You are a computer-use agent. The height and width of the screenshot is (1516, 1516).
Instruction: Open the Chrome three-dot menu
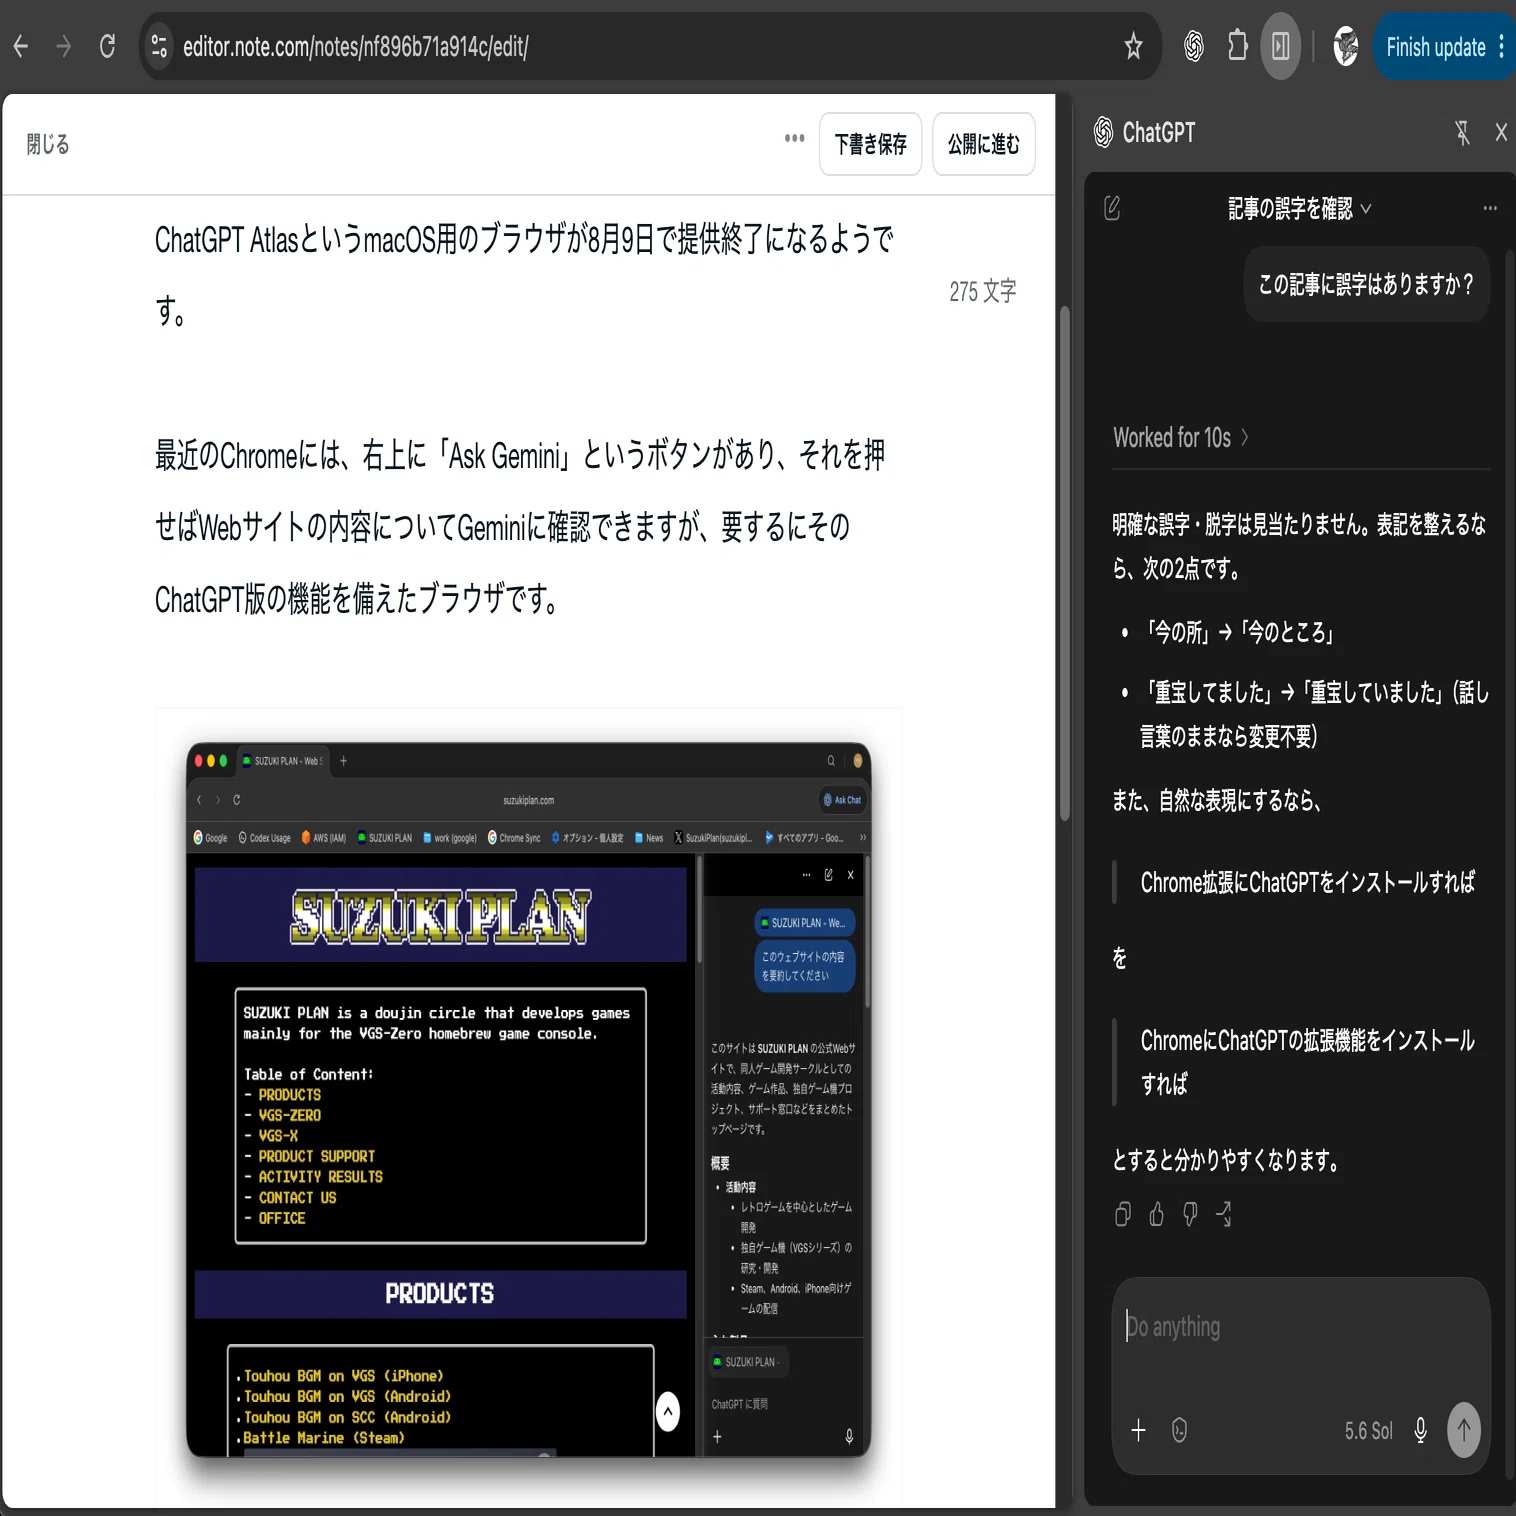tap(1501, 47)
